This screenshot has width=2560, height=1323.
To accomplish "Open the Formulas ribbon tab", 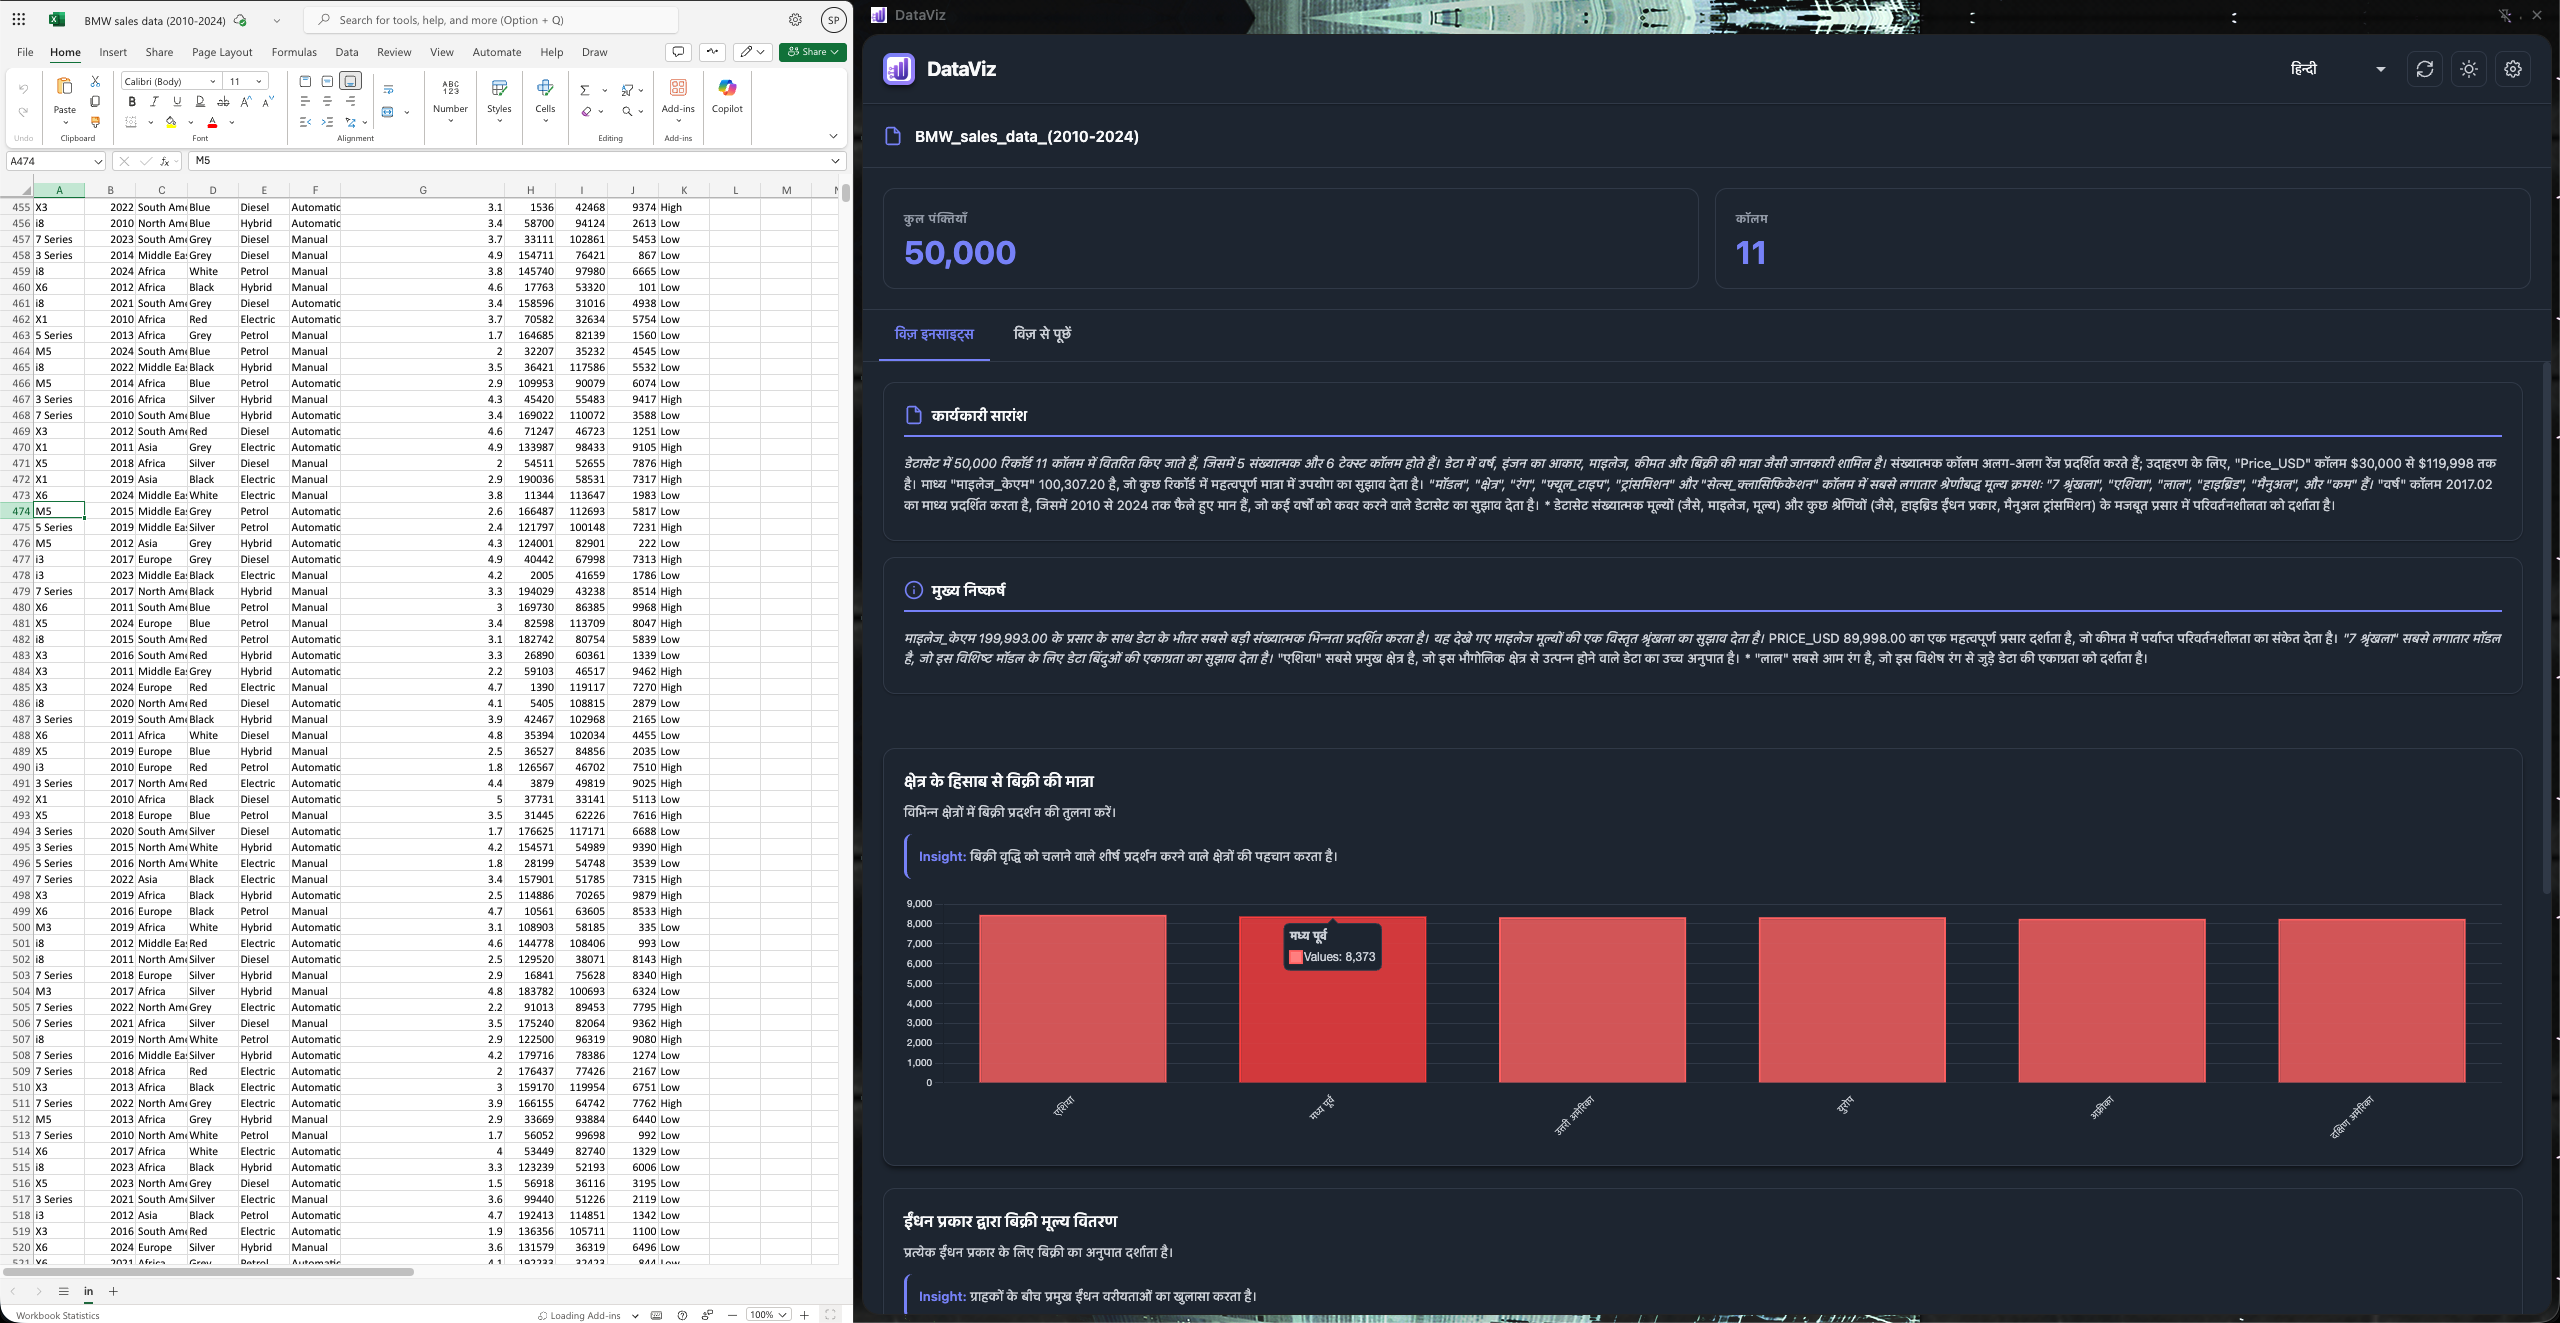I will pyautogui.click(x=293, y=52).
